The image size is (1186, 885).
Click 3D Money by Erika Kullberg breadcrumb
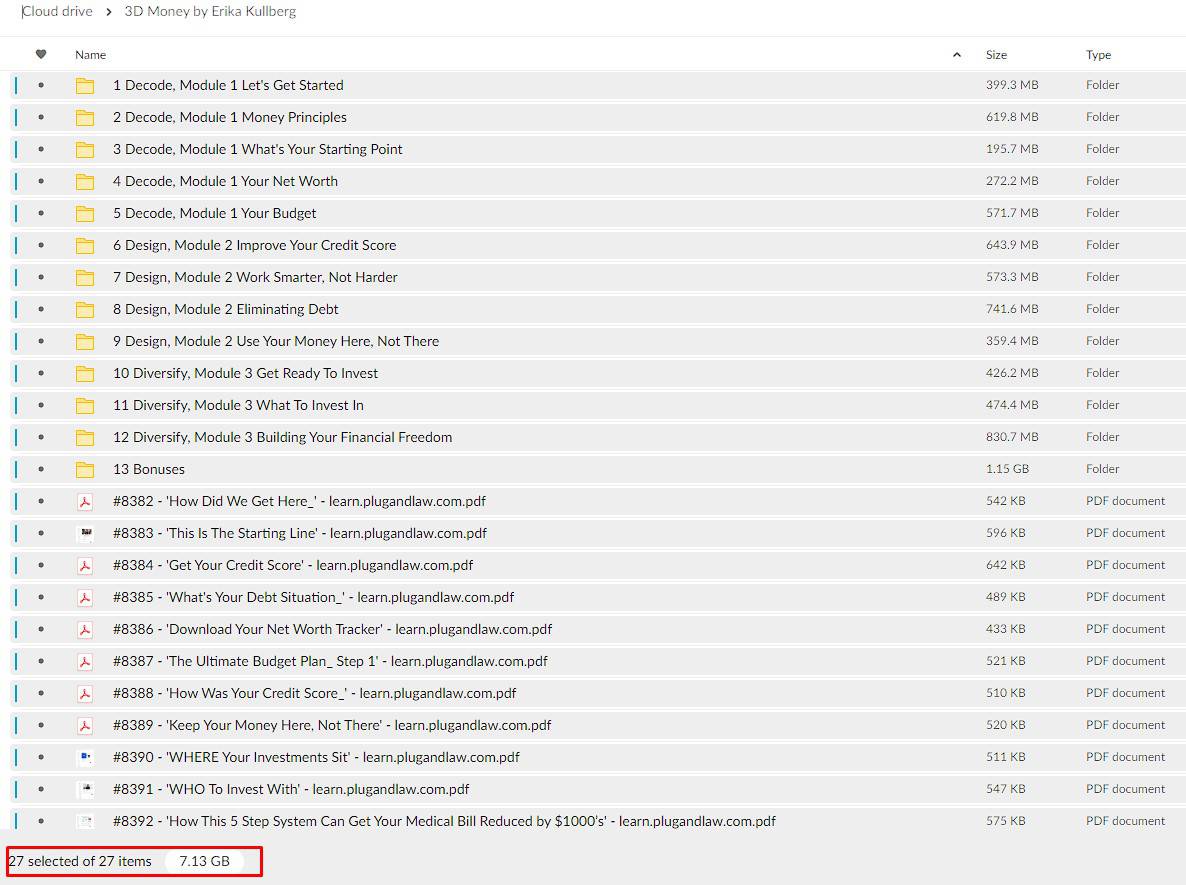[x=210, y=11]
